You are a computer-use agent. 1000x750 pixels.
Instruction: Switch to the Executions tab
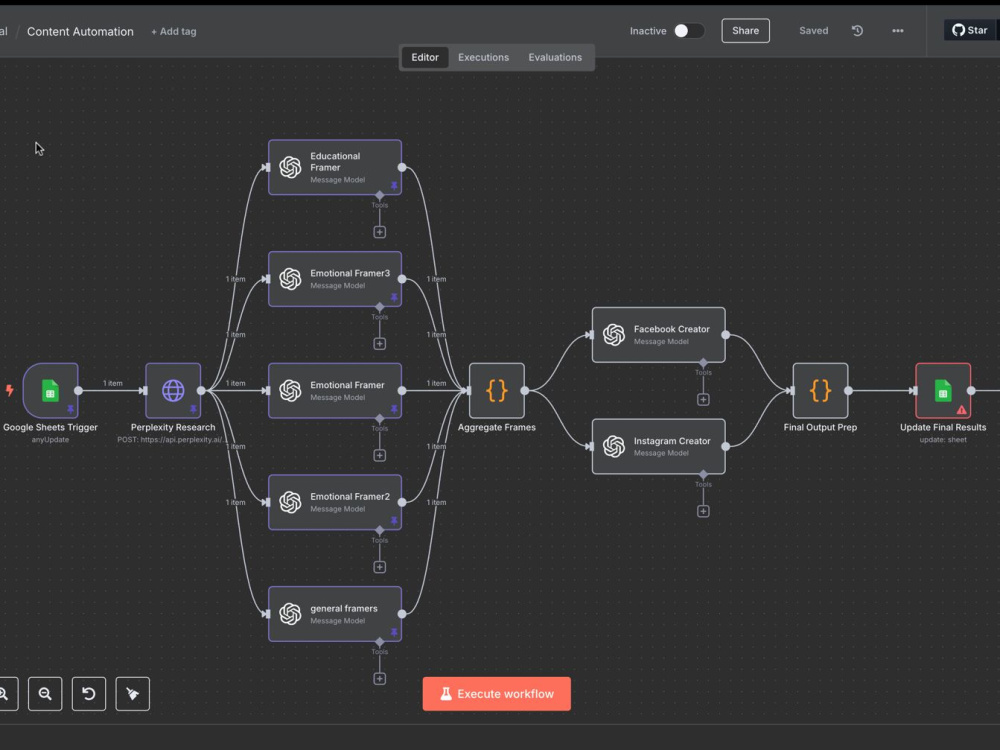click(483, 57)
